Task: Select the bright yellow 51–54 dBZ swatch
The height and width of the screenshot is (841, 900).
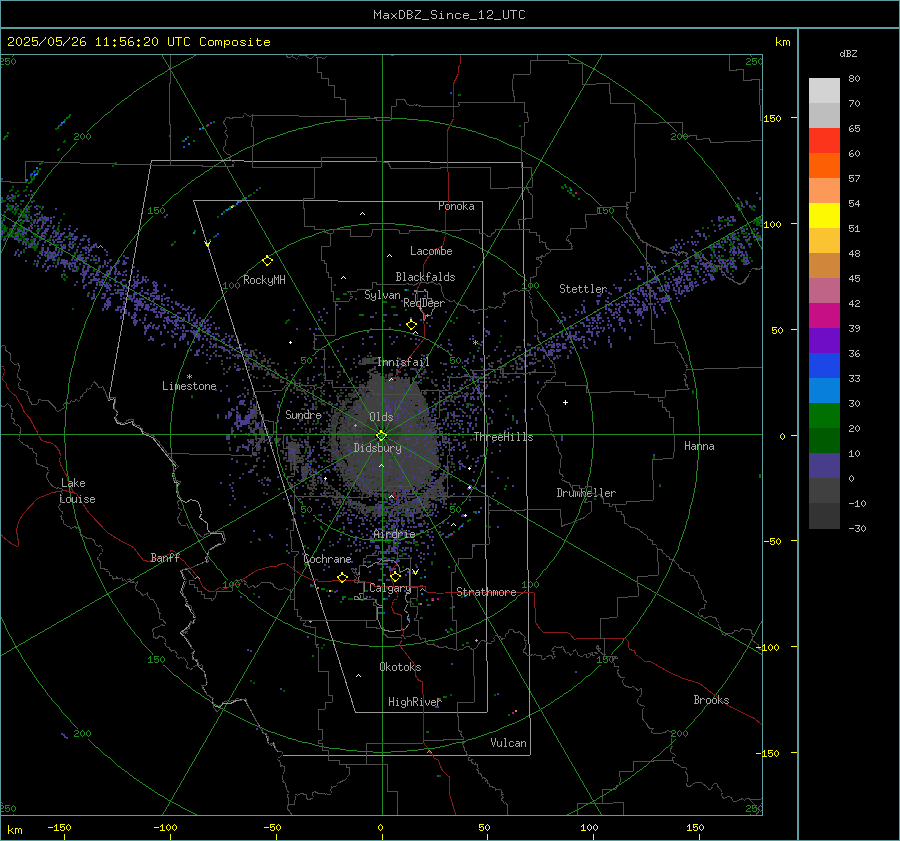Action: click(824, 216)
